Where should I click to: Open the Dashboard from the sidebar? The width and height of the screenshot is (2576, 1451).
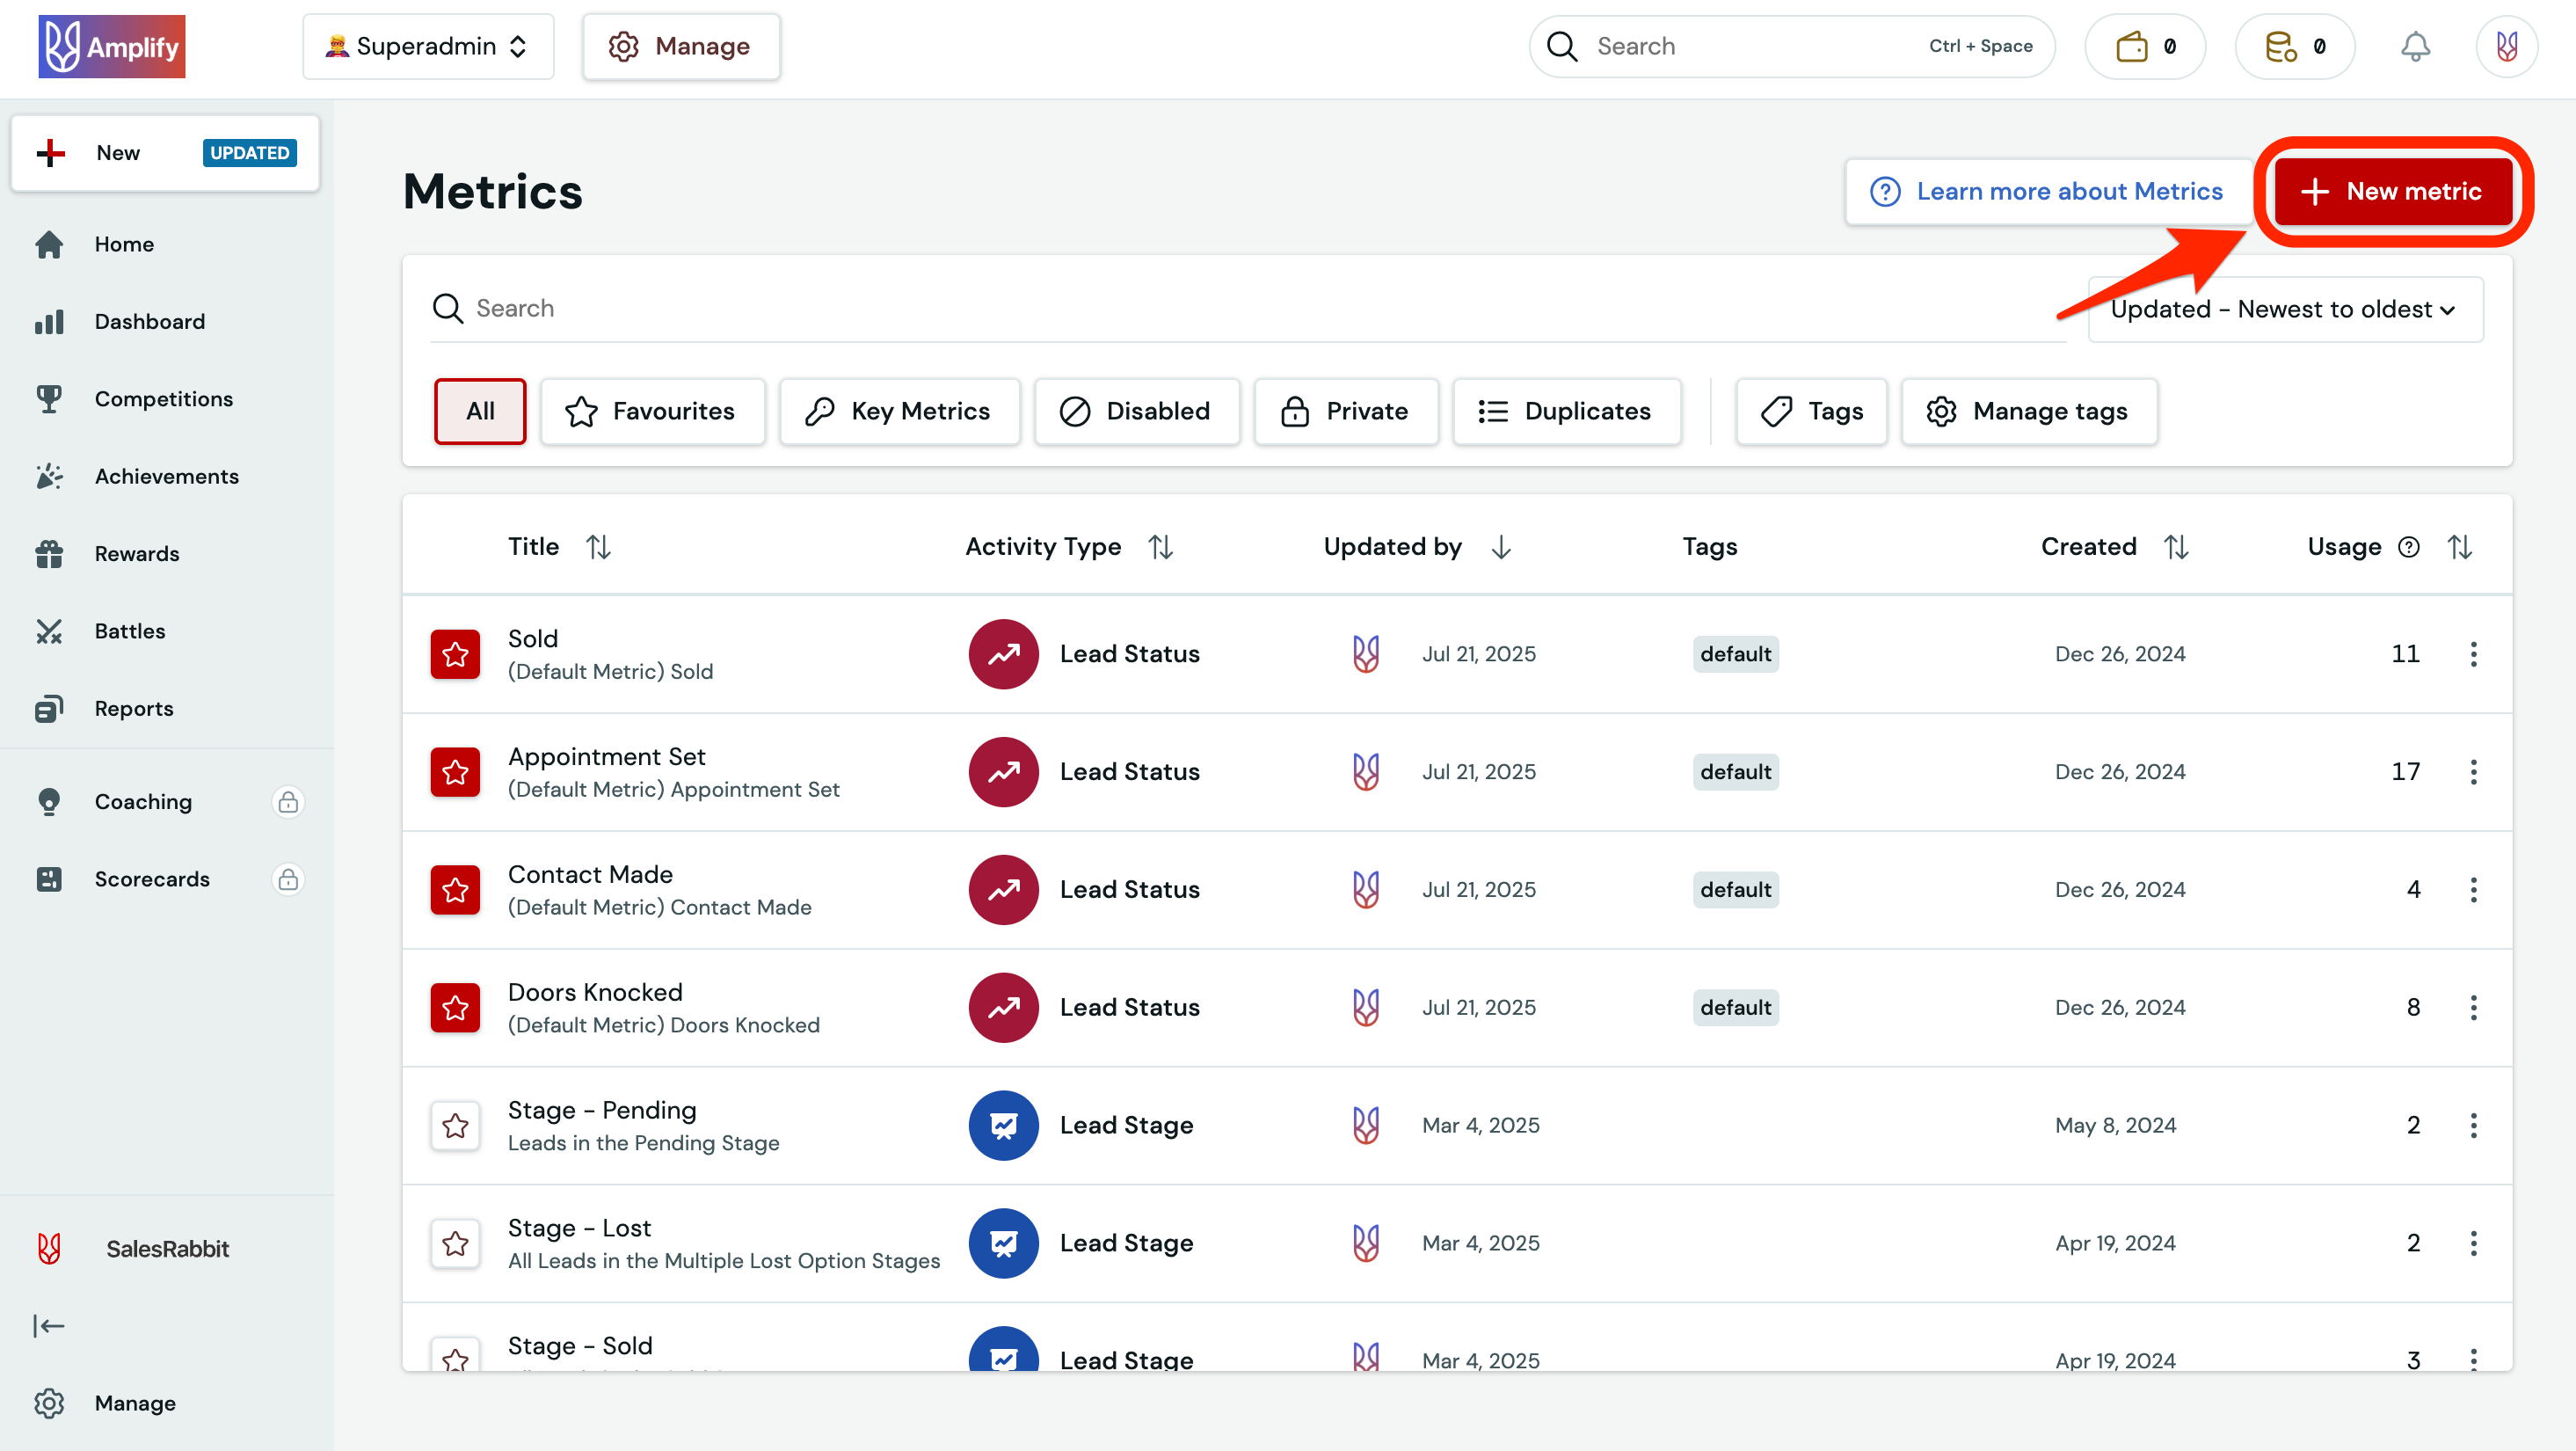coord(149,321)
